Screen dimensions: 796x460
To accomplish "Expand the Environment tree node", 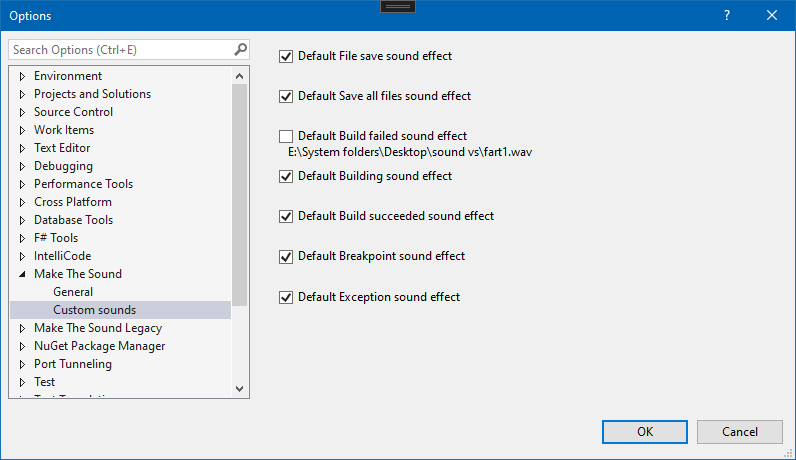I will coord(22,76).
